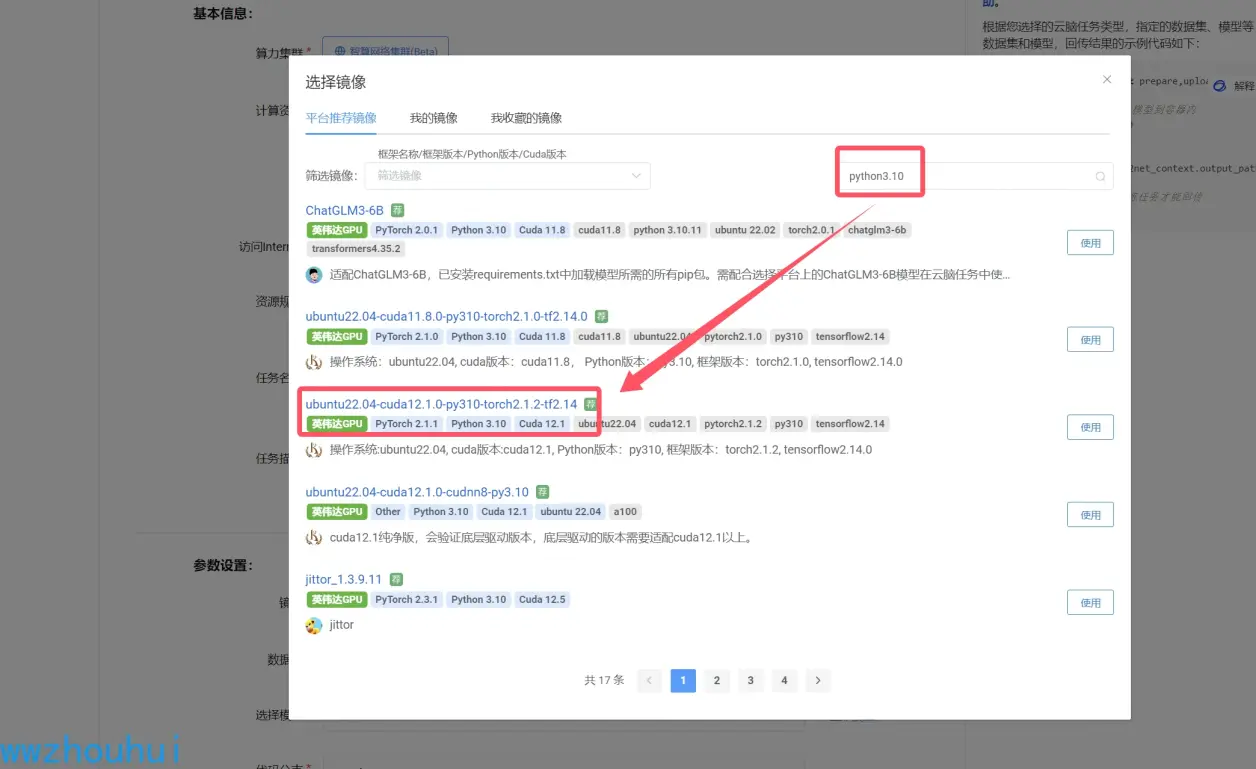1256x769 pixels.
Task: Click the PyTorch 2.3.1 tag
Action: 407,600
